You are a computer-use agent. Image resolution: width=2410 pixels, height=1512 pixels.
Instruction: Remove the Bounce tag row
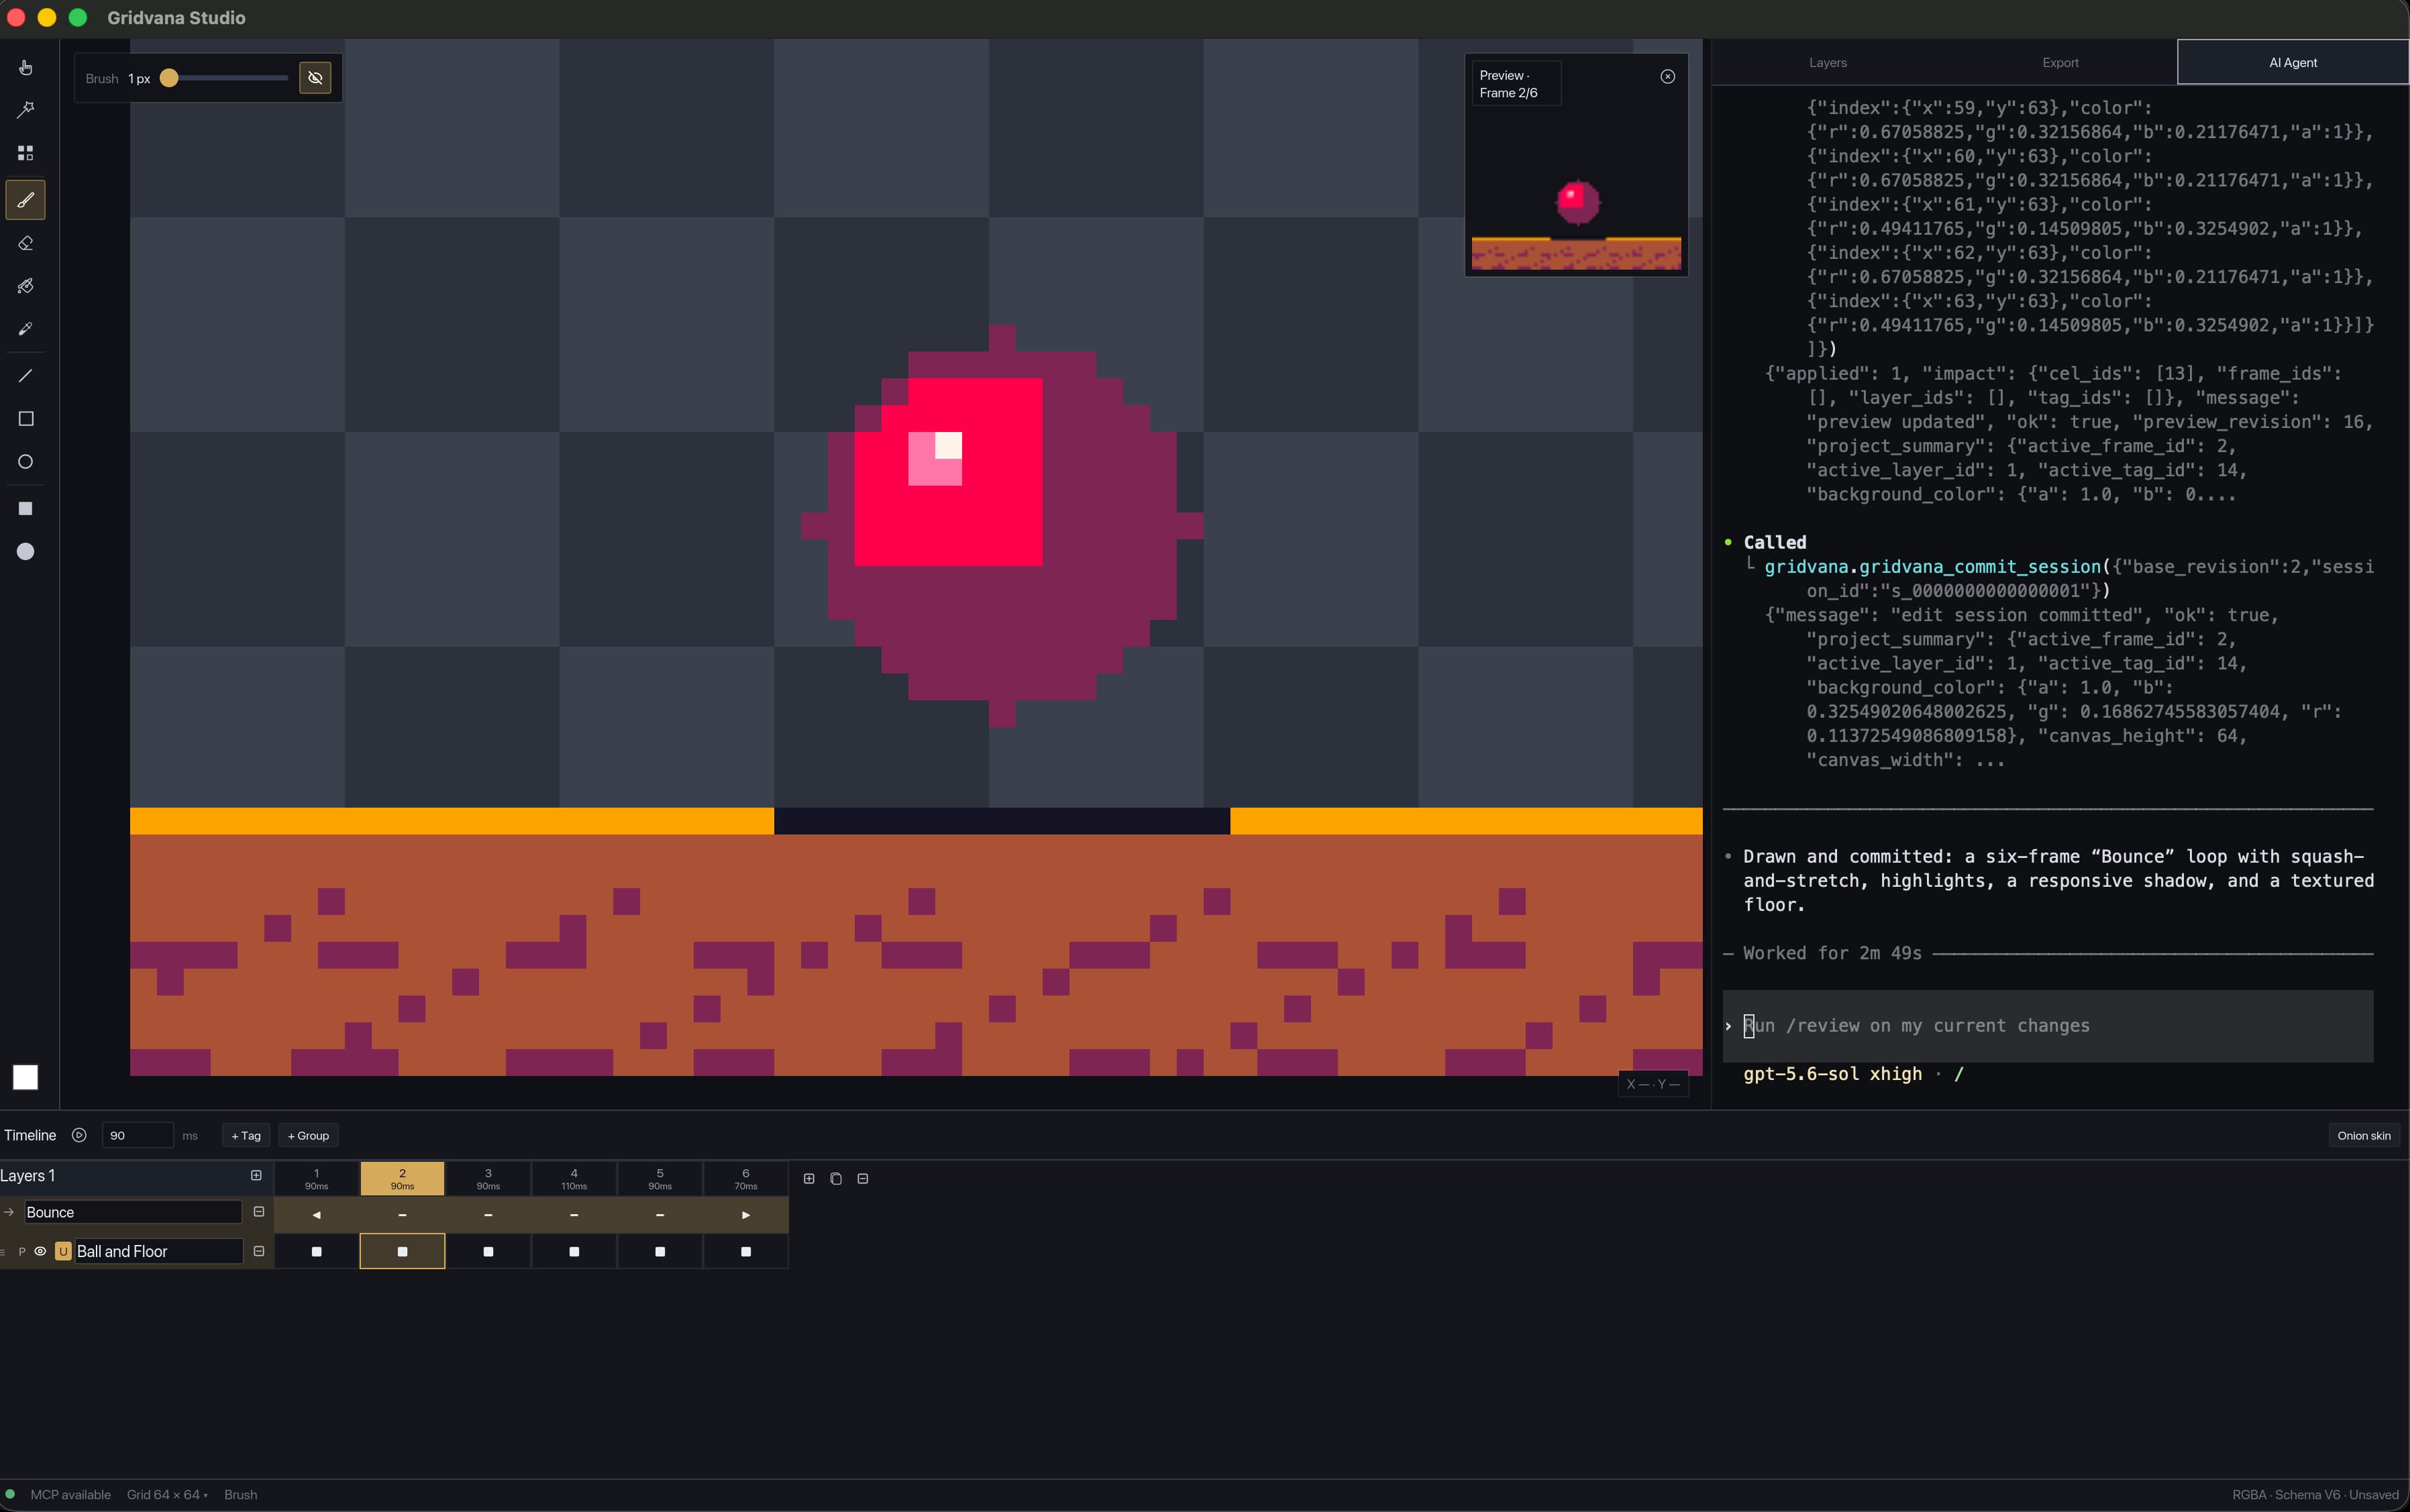coord(259,1212)
